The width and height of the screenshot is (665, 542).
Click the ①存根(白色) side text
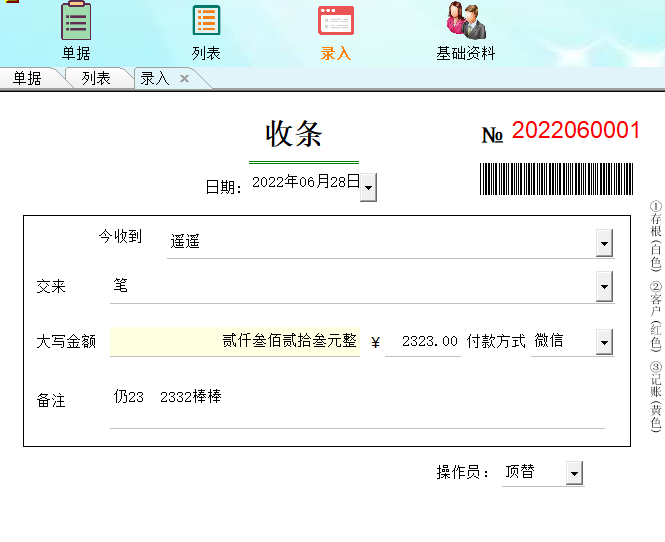pos(656,236)
